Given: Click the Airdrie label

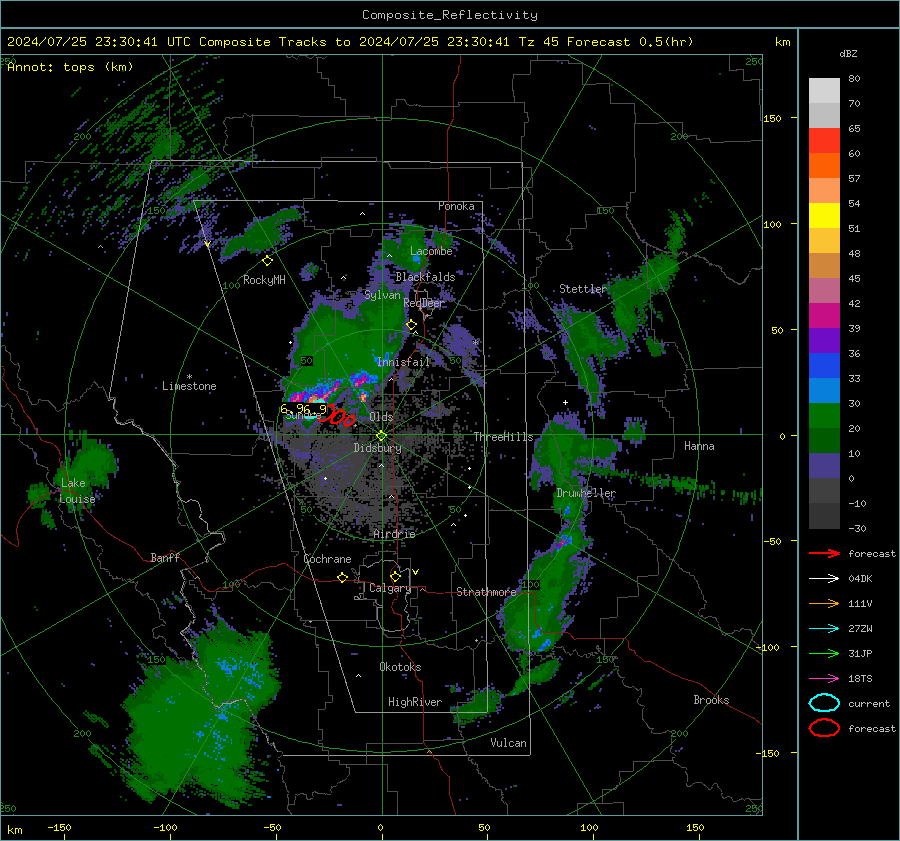Looking at the screenshot, I should point(394,534).
